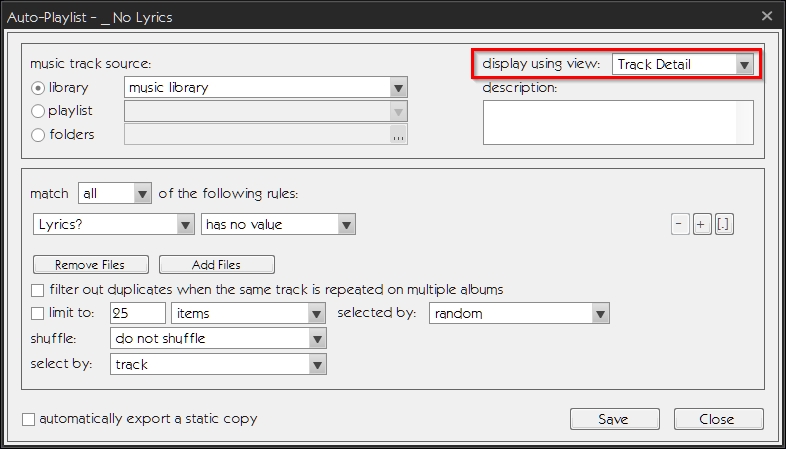
Task: Add a new rule with plus button
Action: click(702, 225)
